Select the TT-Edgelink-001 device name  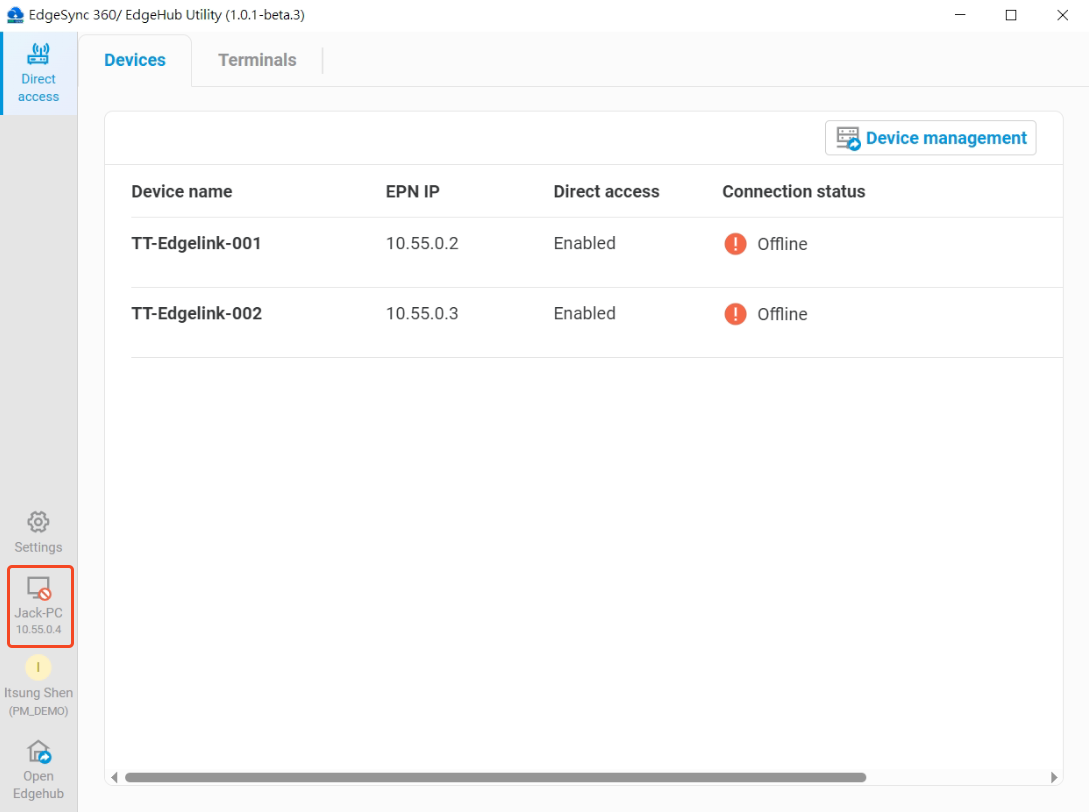click(195, 243)
